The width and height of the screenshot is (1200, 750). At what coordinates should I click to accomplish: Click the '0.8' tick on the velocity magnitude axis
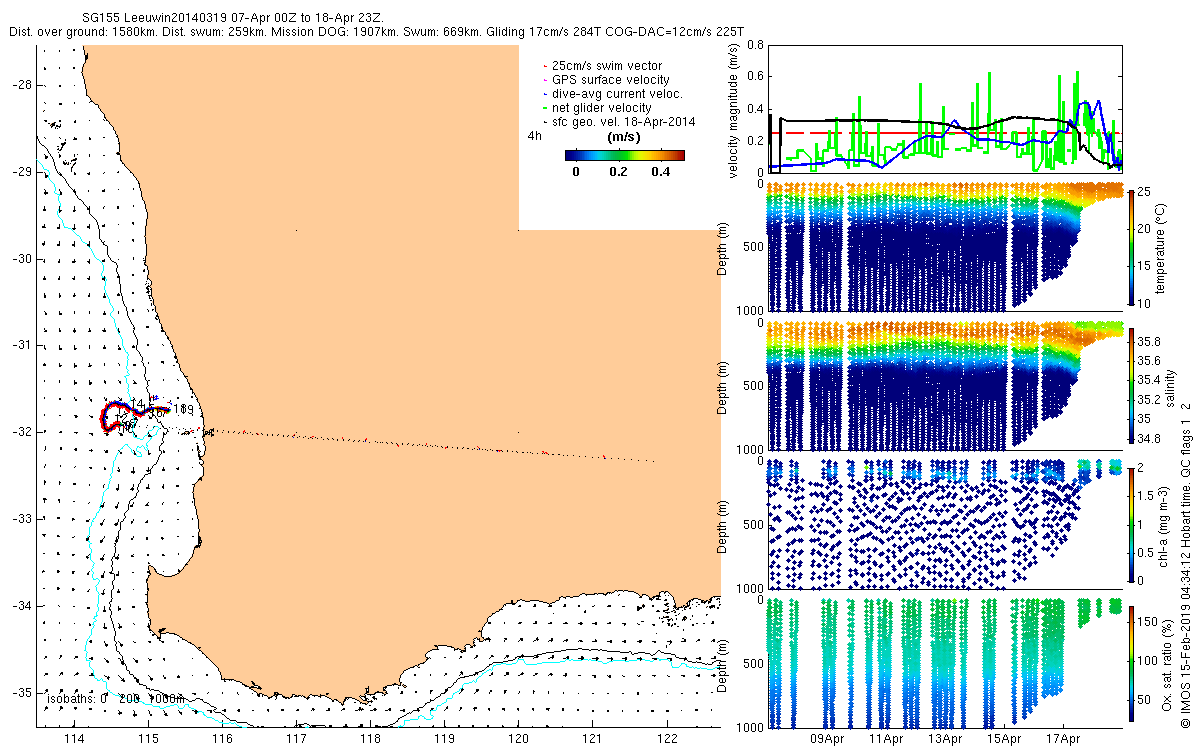754,45
